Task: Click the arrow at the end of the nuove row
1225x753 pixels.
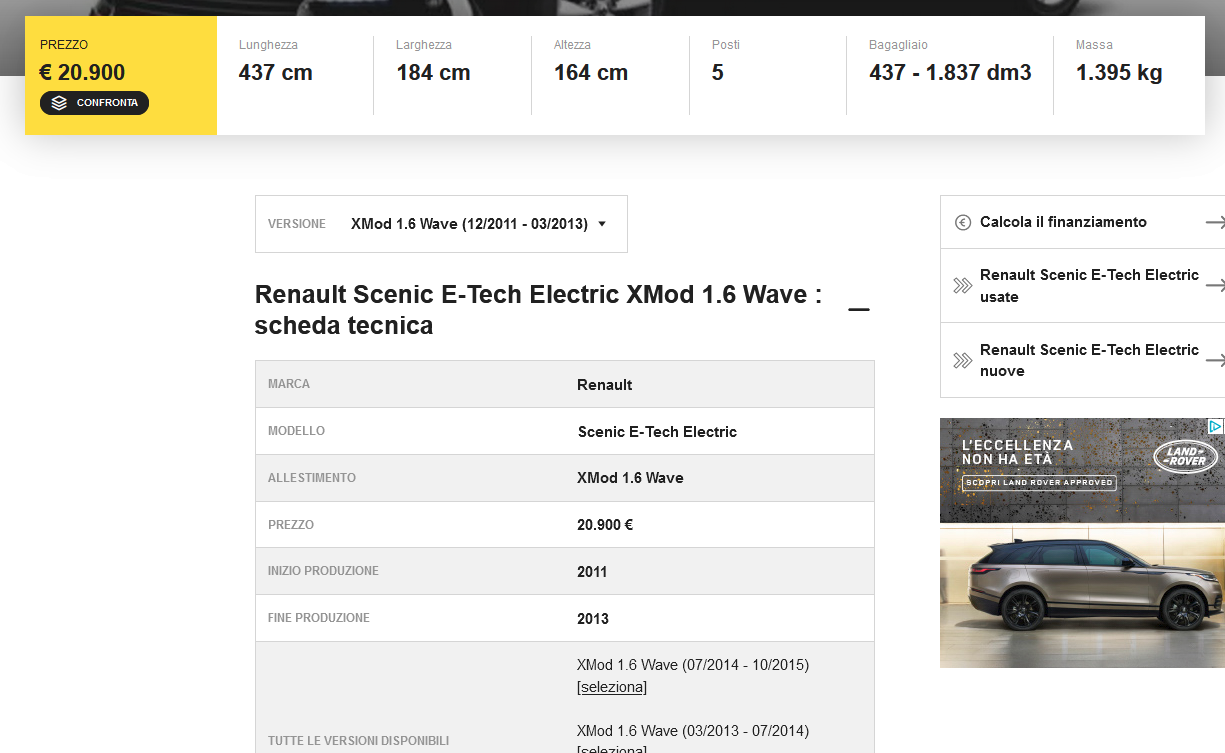Action: (1215, 360)
